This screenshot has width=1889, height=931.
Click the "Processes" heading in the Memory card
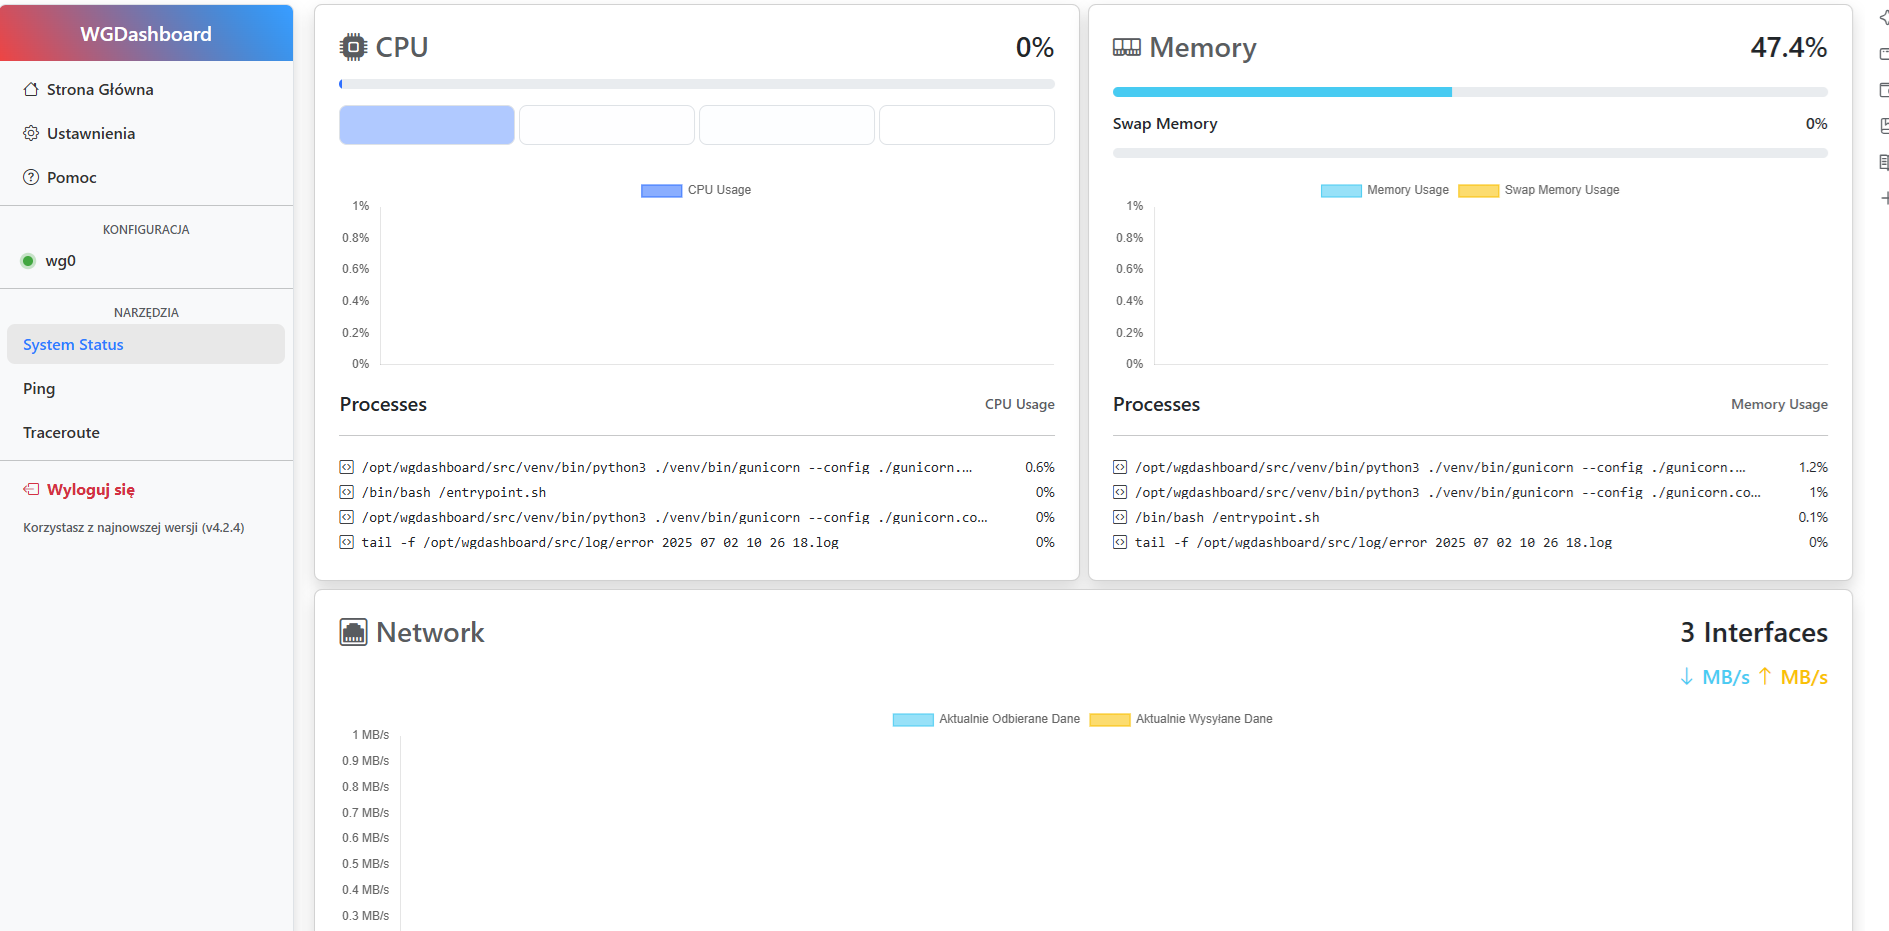point(1156,404)
